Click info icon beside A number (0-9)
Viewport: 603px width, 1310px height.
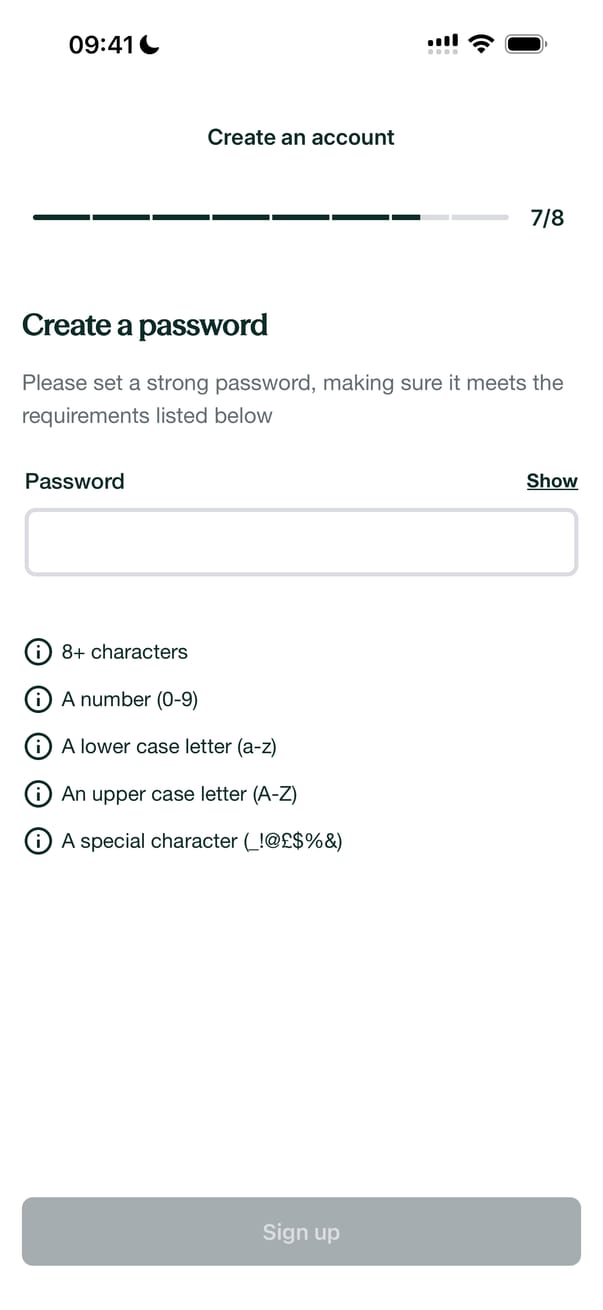[37, 699]
